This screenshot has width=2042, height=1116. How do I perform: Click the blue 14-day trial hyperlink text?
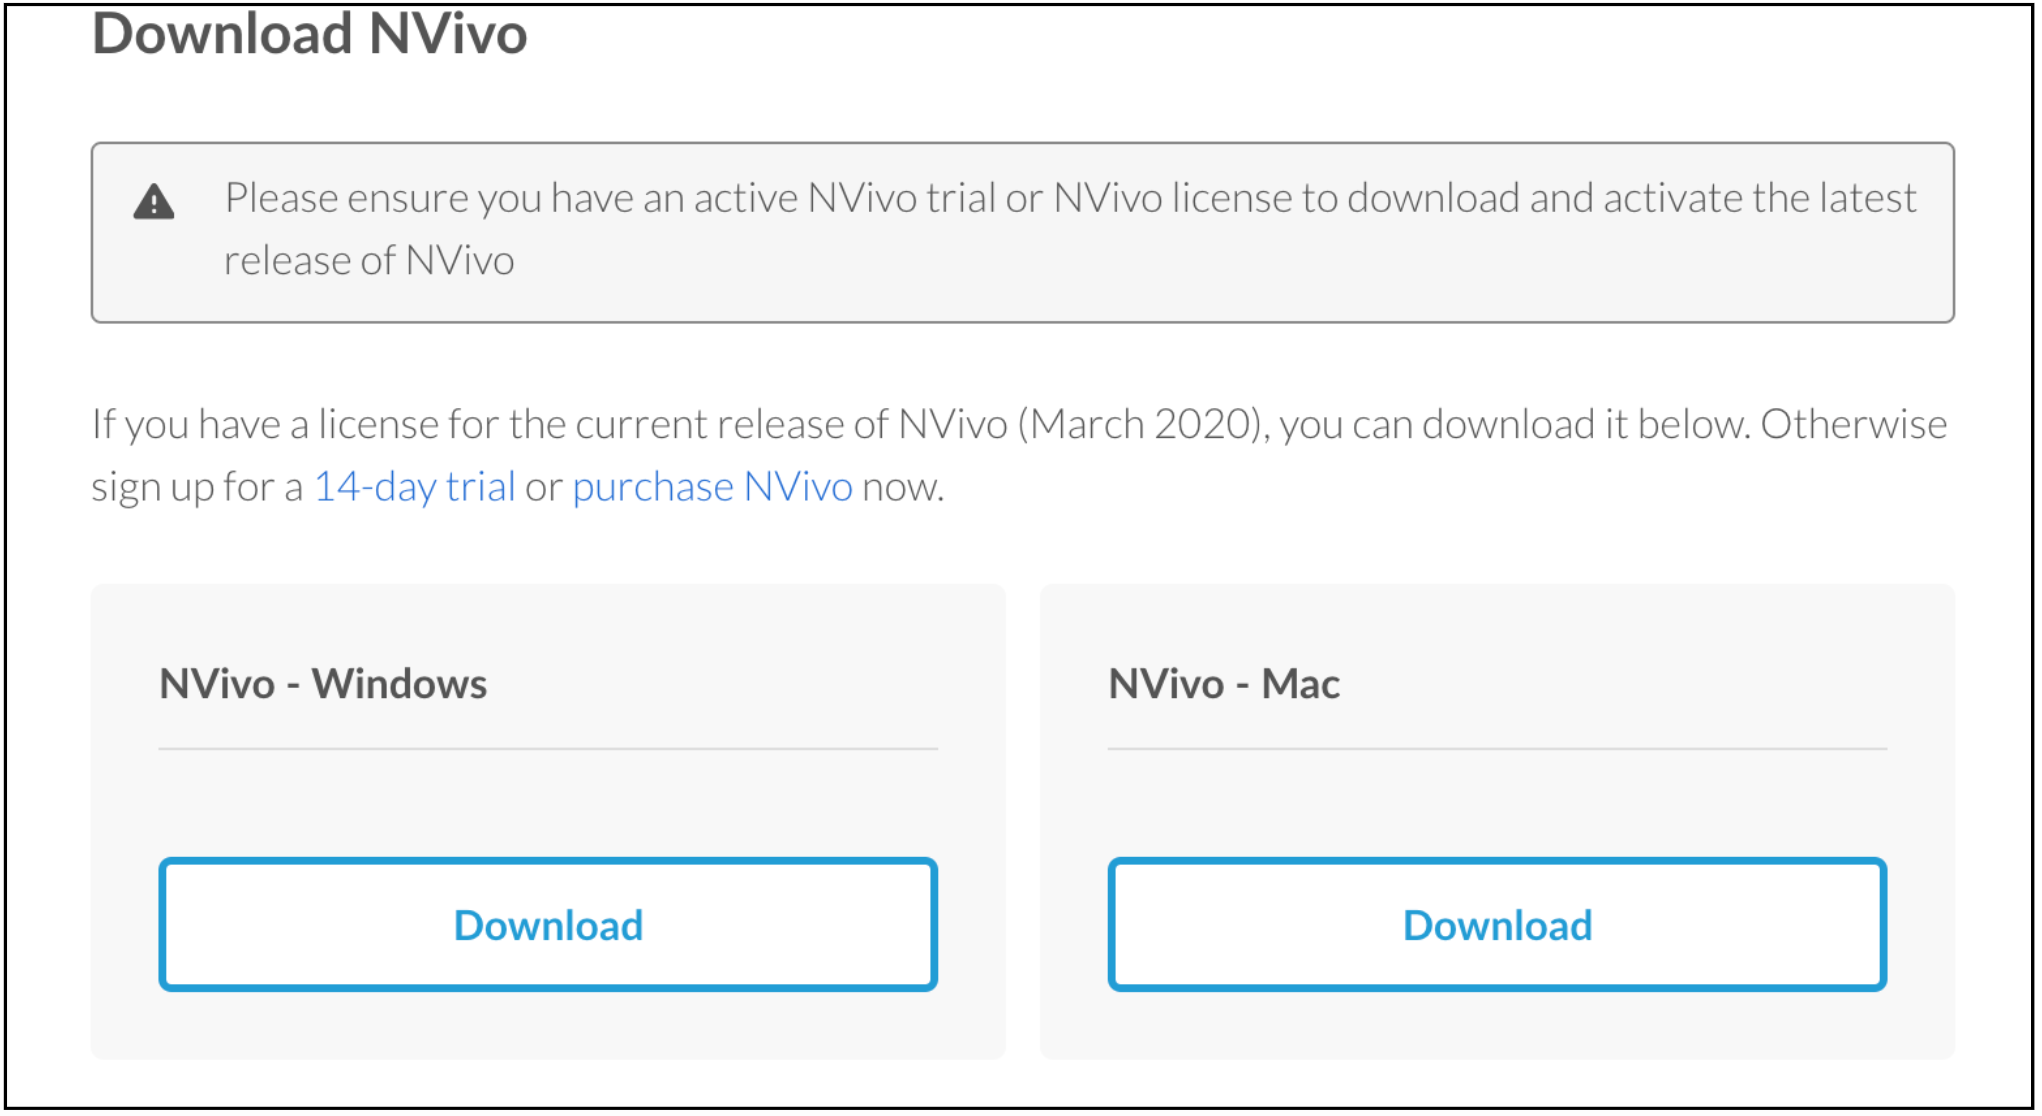(x=414, y=487)
